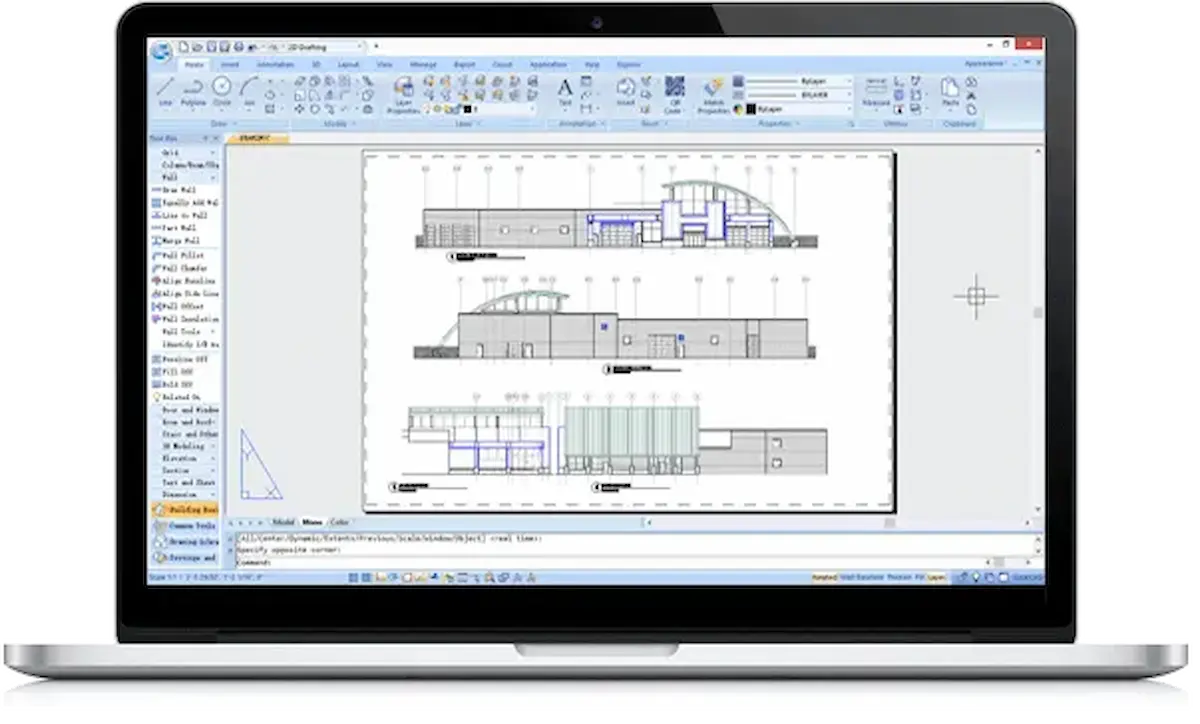
Task: Click Draw Wall in the sidebar
Action: click(180, 191)
